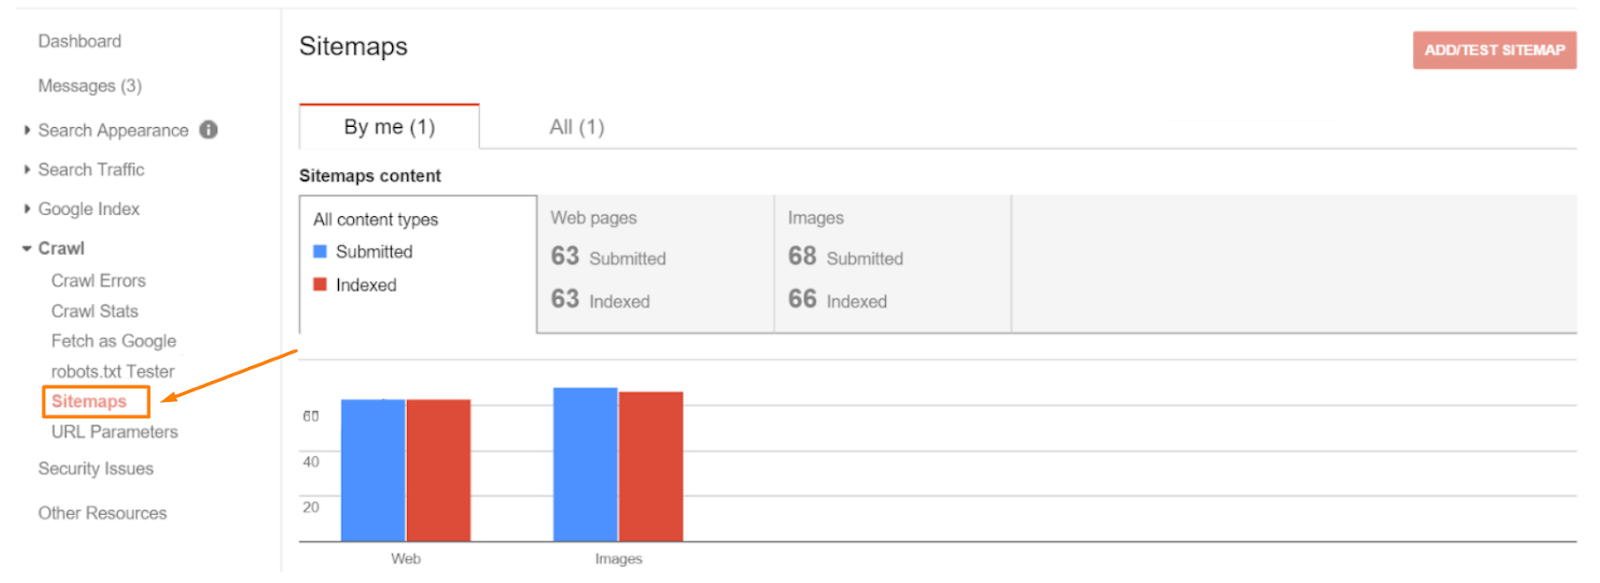Open Crawl Errors page
Screen dimensions: 1600x583
(x=99, y=281)
